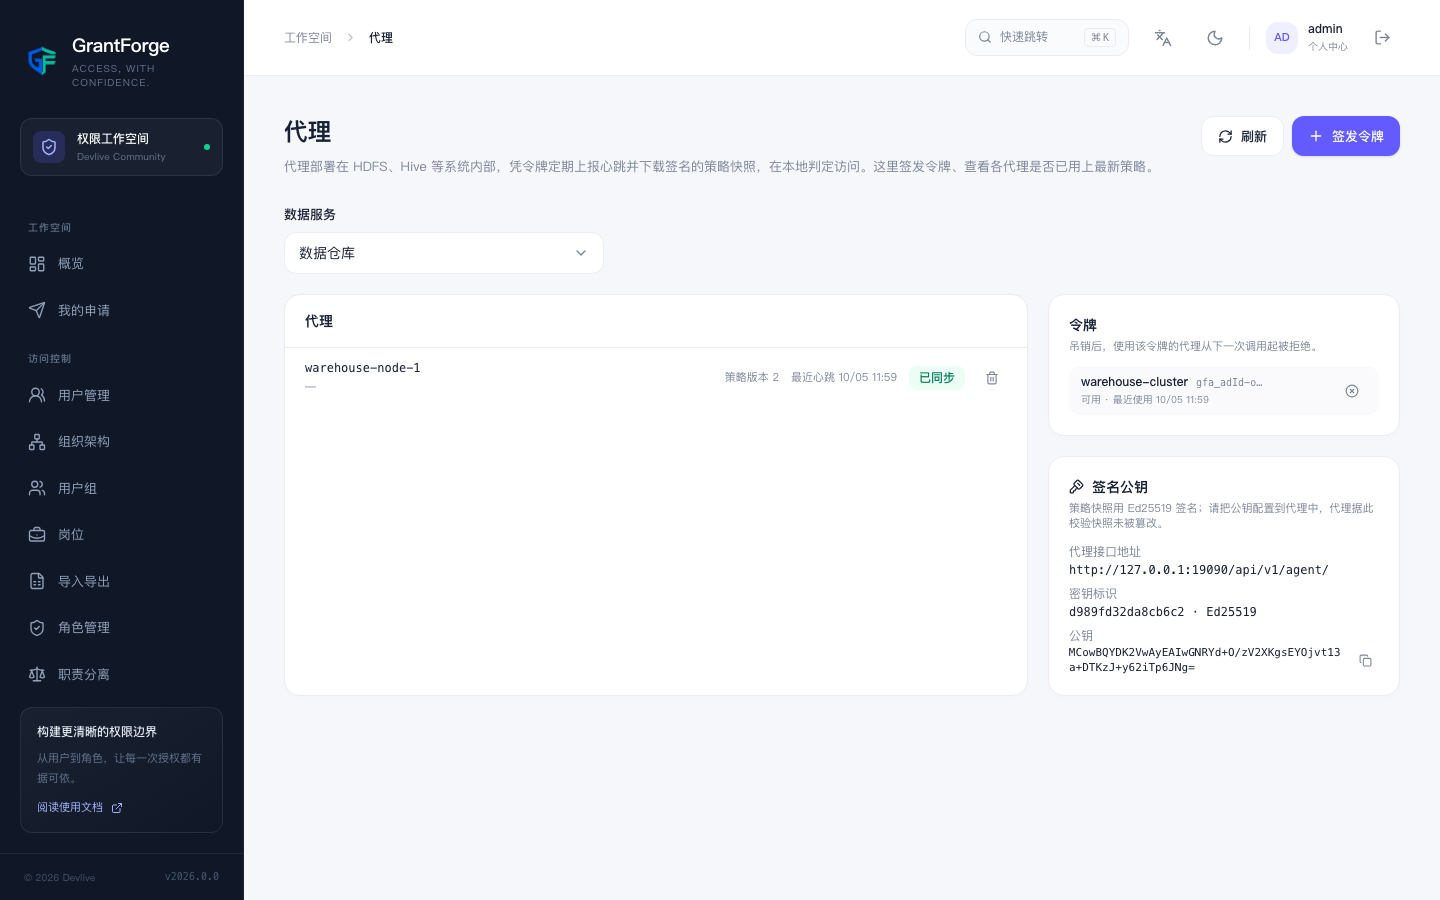Click the 最近心跳 10/05 11:59 text

tap(844, 378)
